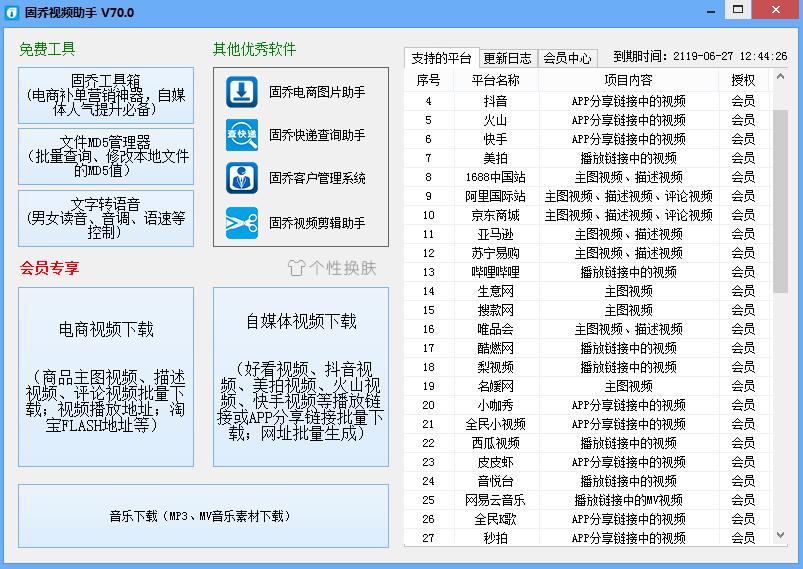Select the 抖音 platform row

(x=587, y=101)
